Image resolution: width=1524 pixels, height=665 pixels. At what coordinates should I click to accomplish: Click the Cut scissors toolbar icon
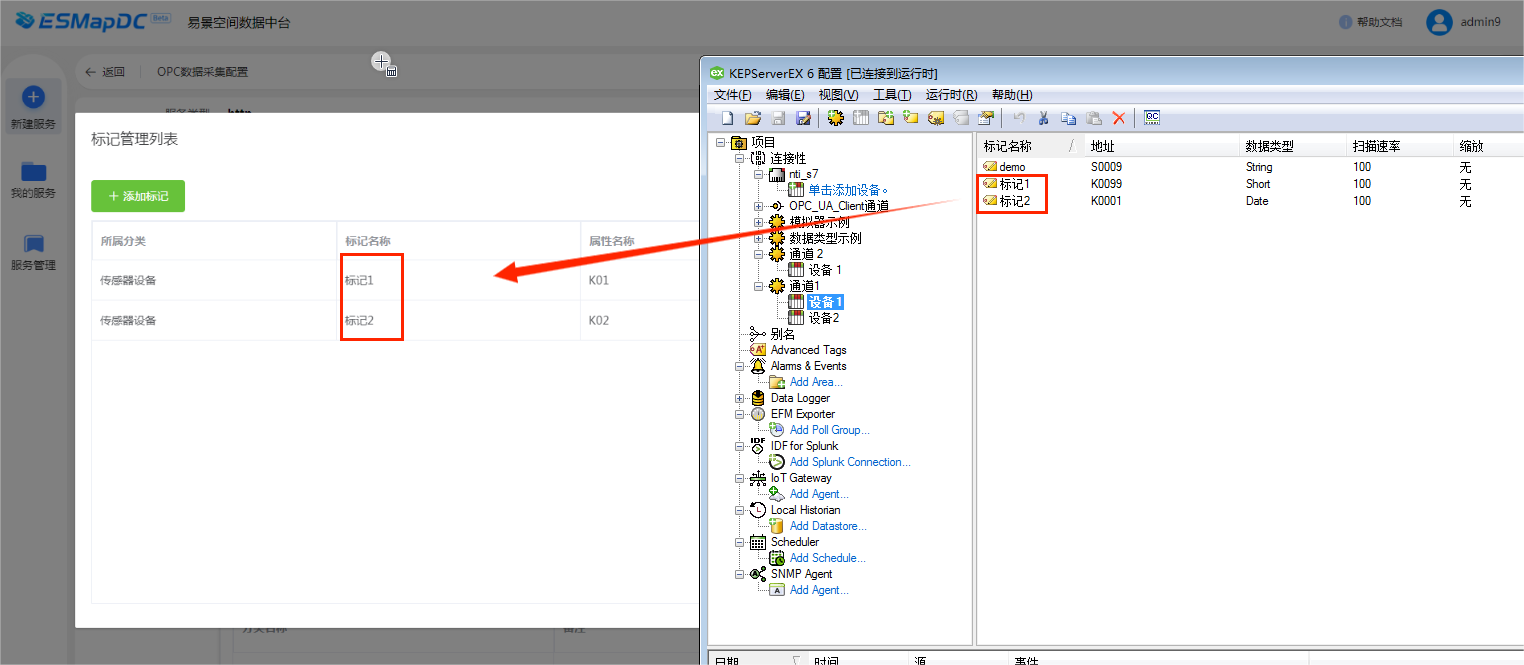1043,118
